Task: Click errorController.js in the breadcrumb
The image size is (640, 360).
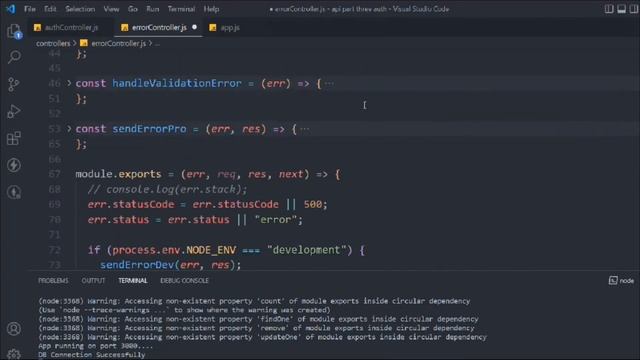Action: (118, 43)
